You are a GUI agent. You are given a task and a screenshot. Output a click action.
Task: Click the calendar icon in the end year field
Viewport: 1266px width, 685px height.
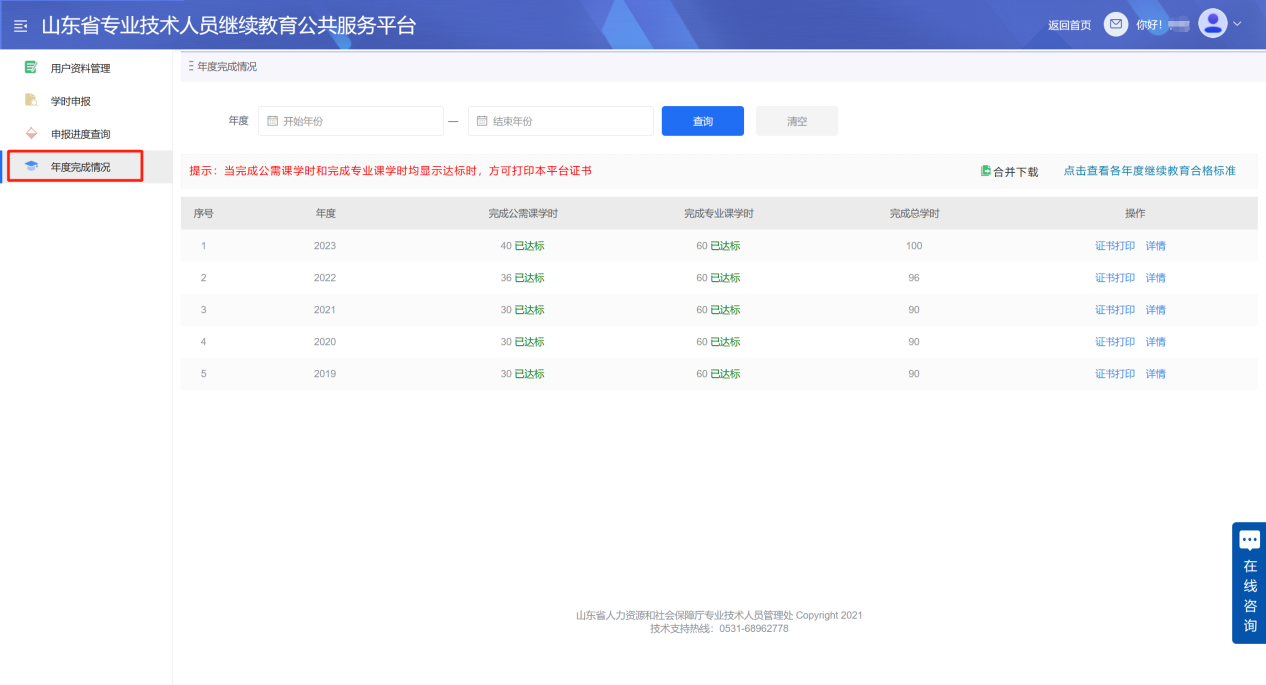(482, 120)
